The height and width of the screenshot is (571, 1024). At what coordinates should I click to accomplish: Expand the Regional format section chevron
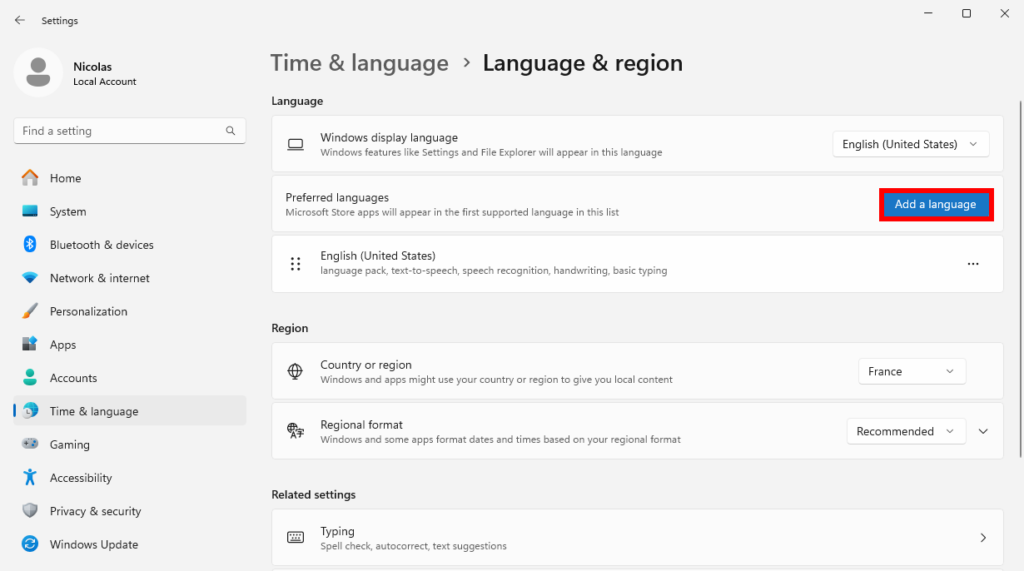984,431
